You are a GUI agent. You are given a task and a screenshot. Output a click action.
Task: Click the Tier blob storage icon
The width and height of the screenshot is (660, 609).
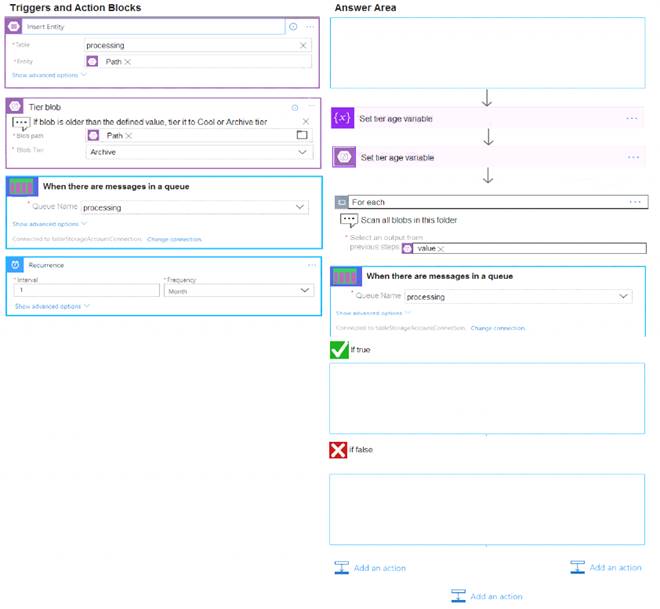click(15, 106)
